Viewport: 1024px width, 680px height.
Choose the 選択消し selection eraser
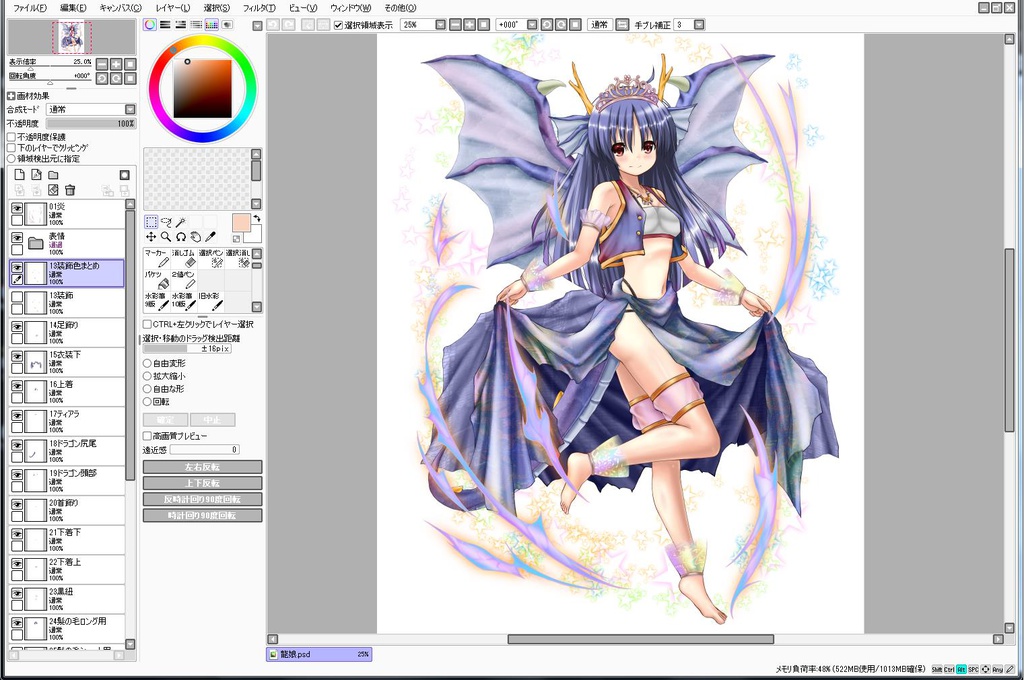237,259
